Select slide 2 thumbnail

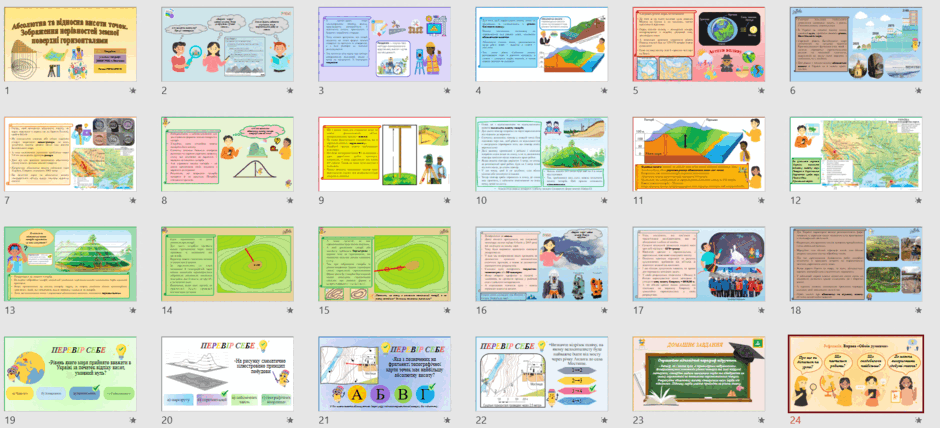click(227, 44)
